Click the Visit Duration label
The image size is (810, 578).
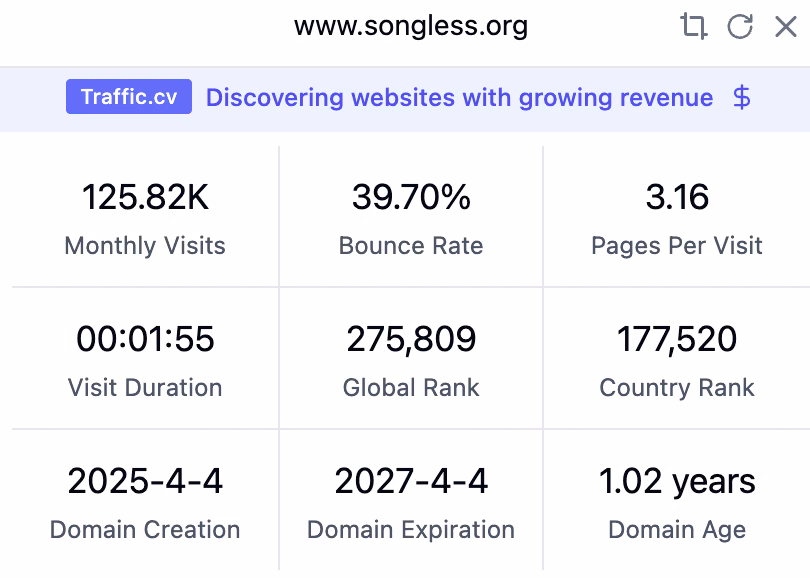(145, 387)
